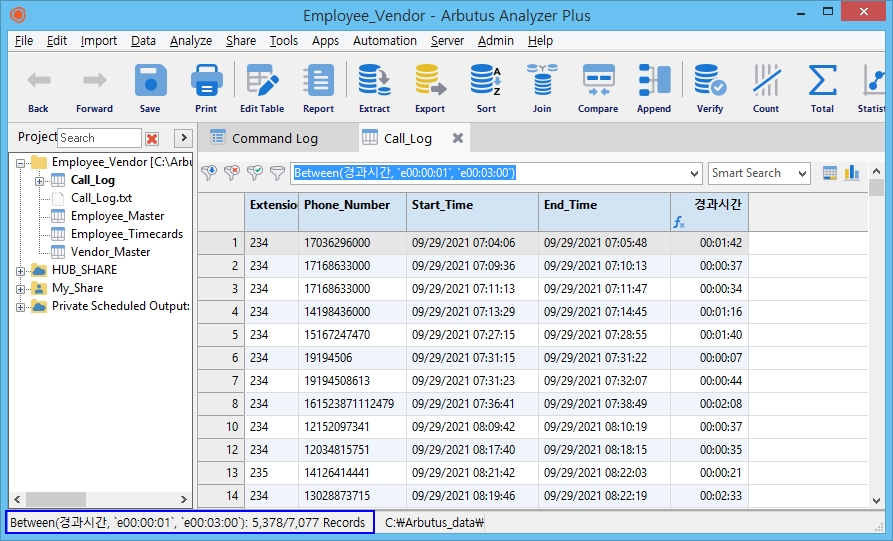The height and width of the screenshot is (541, 893).
Task: Open the Smart Search dropdown
Action: coord(802,173)
